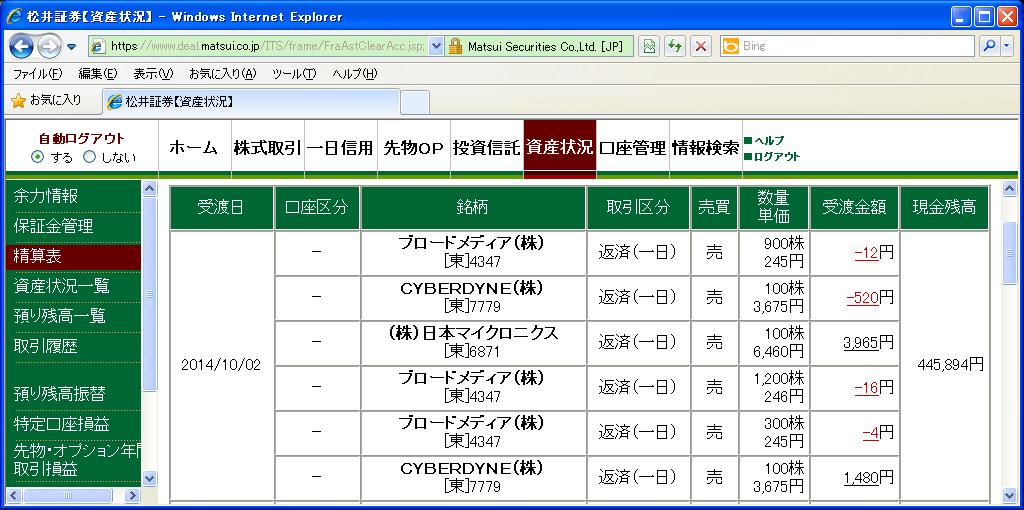Select the する auto-logout radio button
The image size is (1024, 510).
click(38, 157)
